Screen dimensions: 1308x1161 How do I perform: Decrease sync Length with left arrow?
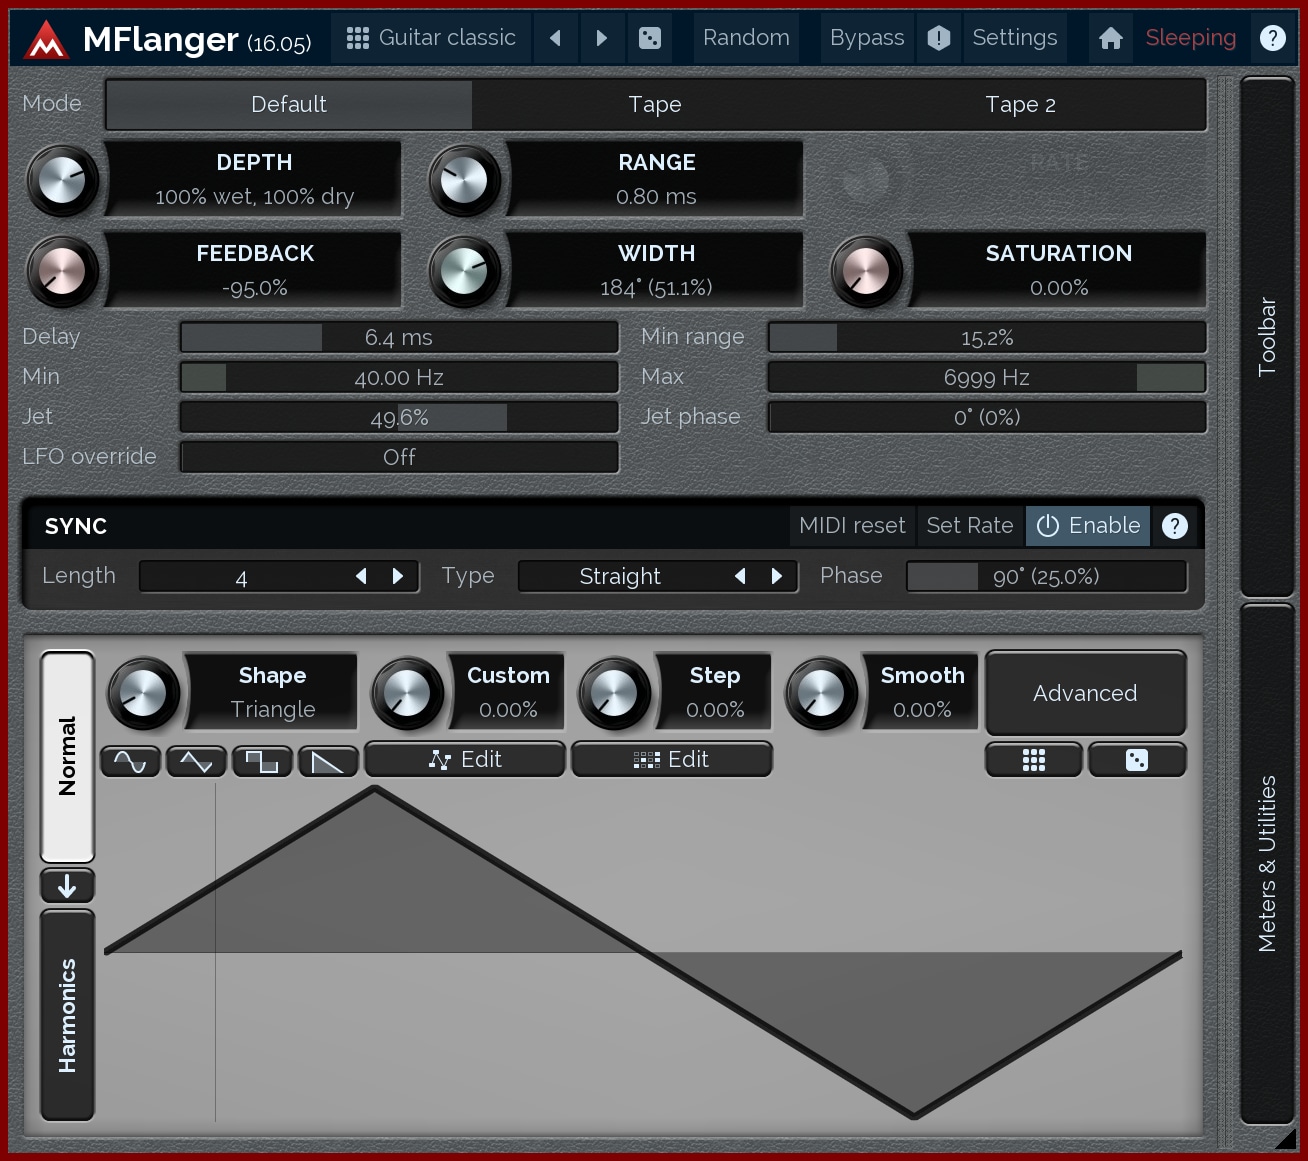coord(361,577)
